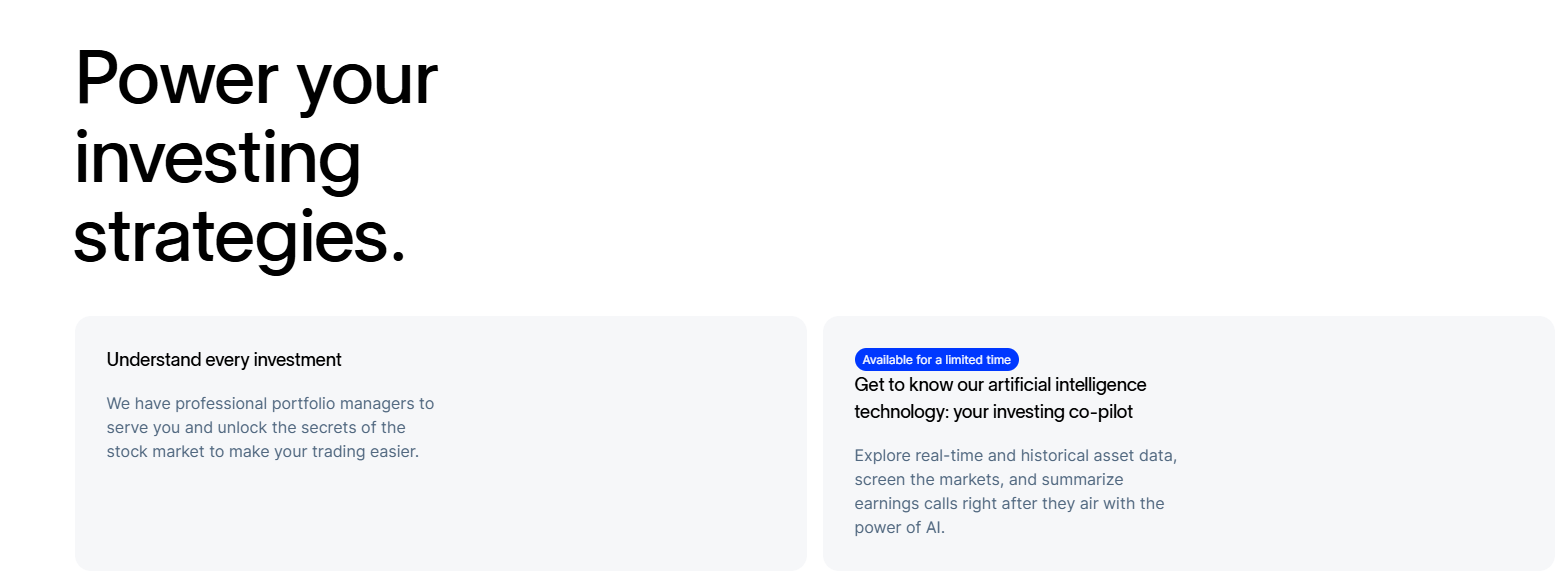This screenshot has width=1565, height=583.
Task: Click the word 'investing' in the headline
Action: tap(218, 157)
